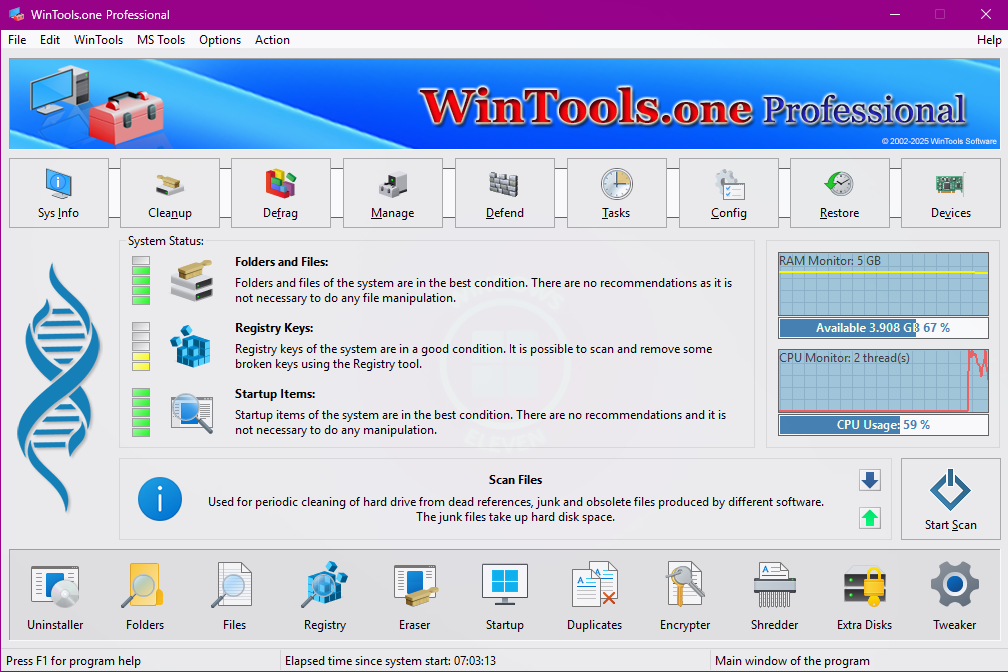Viewport: 1008px width, 672px height.
Task: Click the Folders and Files level indicator
Action: 141,280
